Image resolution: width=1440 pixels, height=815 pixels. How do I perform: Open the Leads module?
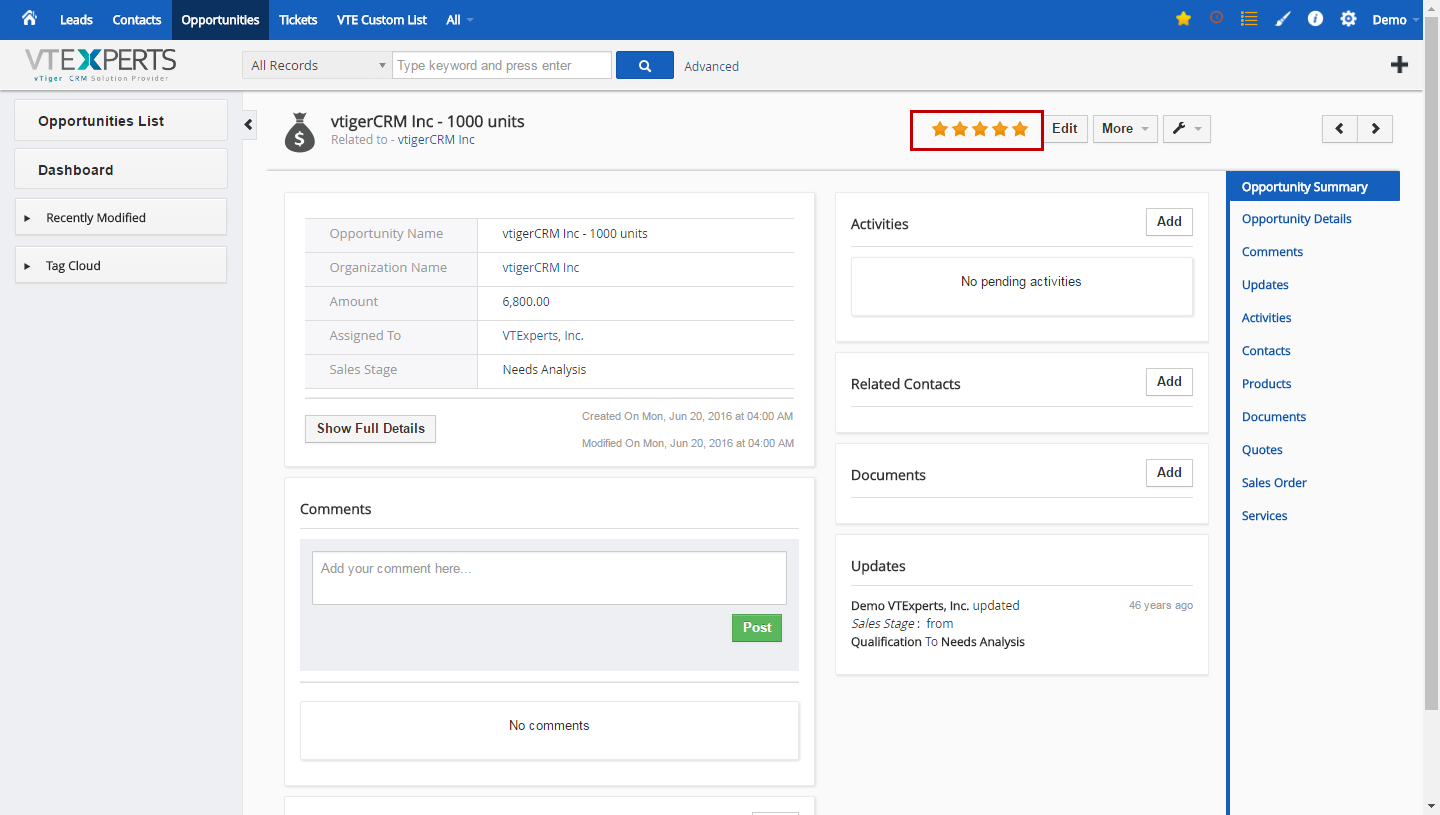(x=76, y=20)
